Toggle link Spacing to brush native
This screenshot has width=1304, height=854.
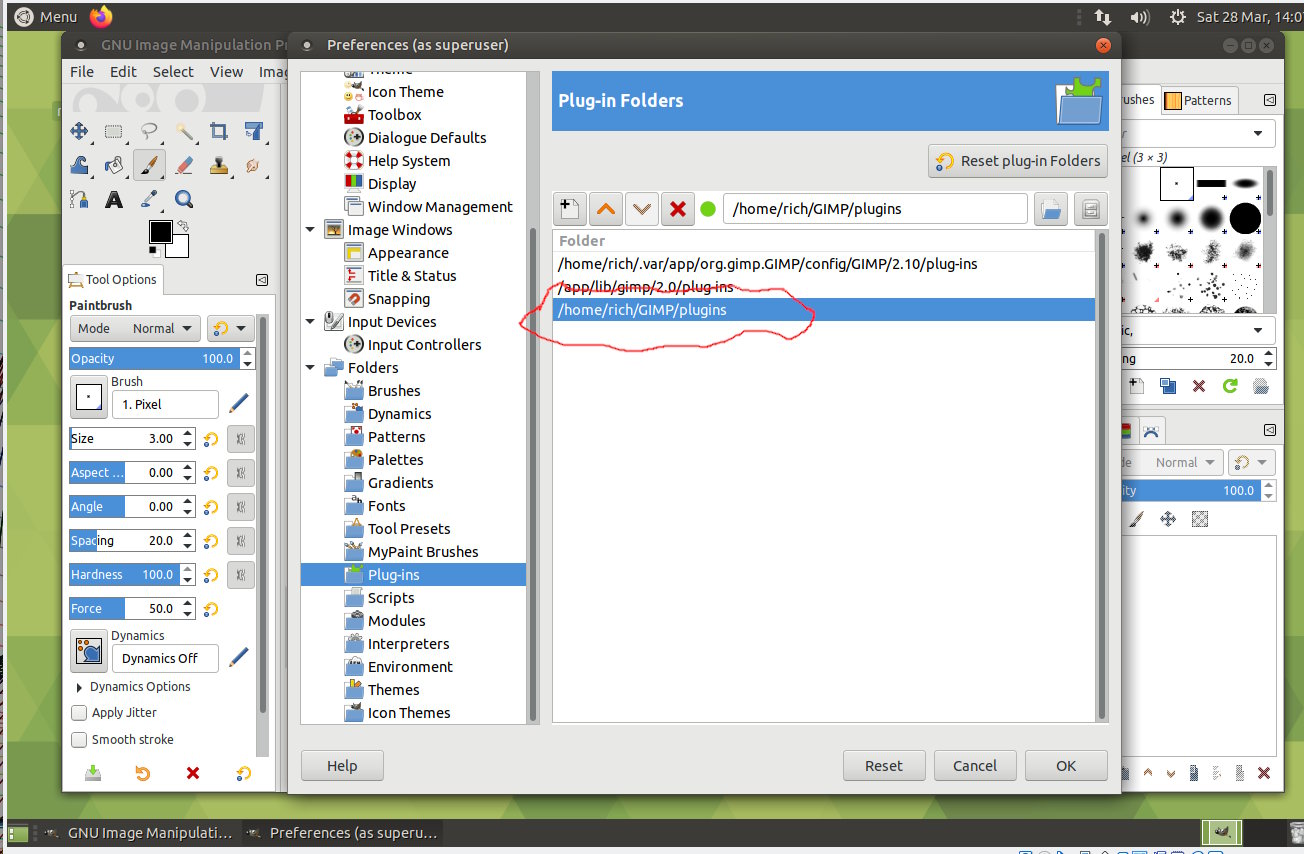[240, 541]
